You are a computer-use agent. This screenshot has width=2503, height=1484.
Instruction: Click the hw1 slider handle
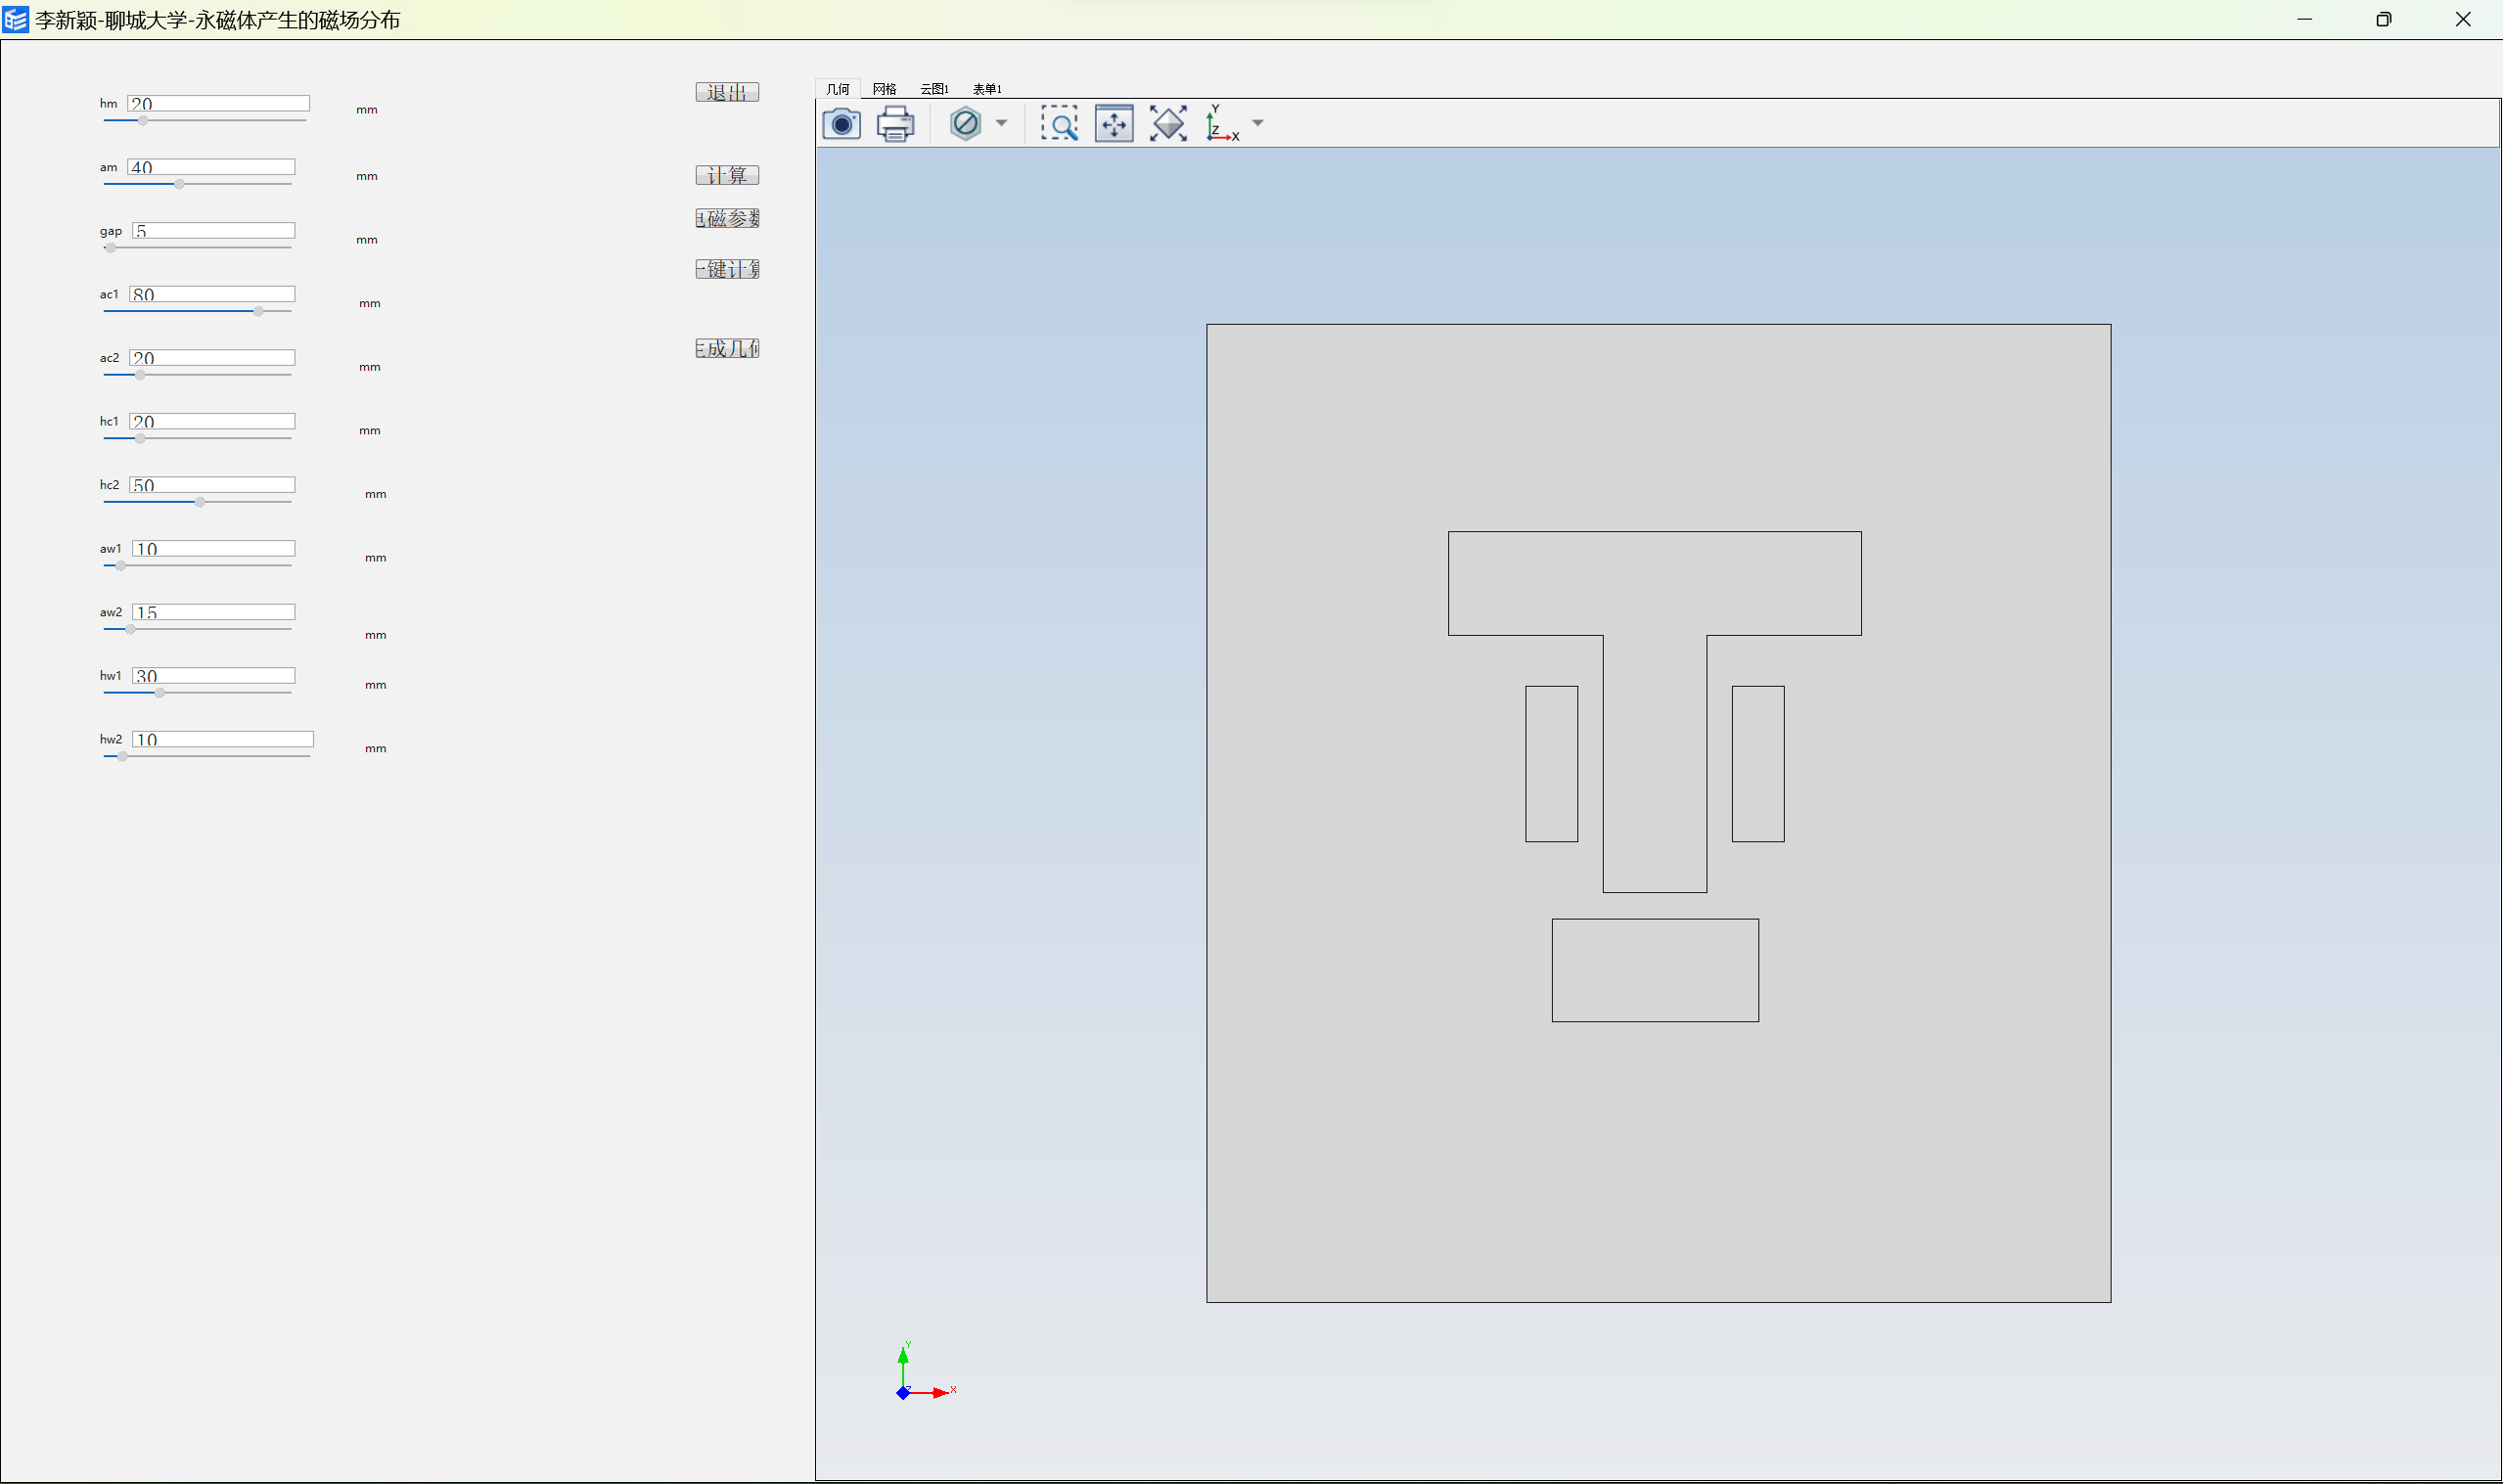pyautogui.click(x=159, y=693)
